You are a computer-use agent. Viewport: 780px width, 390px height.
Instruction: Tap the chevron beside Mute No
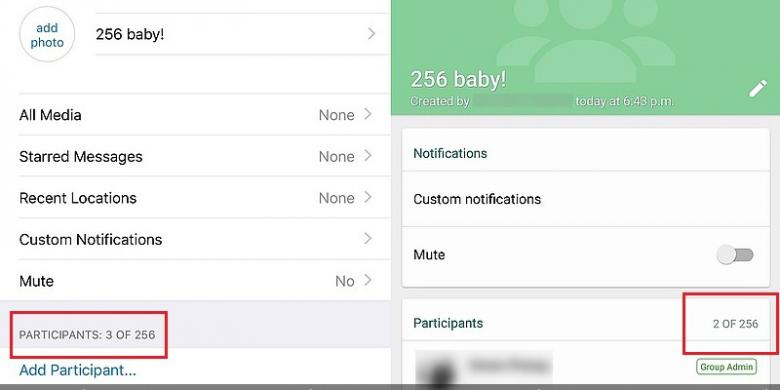pyautogui.click(x=368, y=281)
